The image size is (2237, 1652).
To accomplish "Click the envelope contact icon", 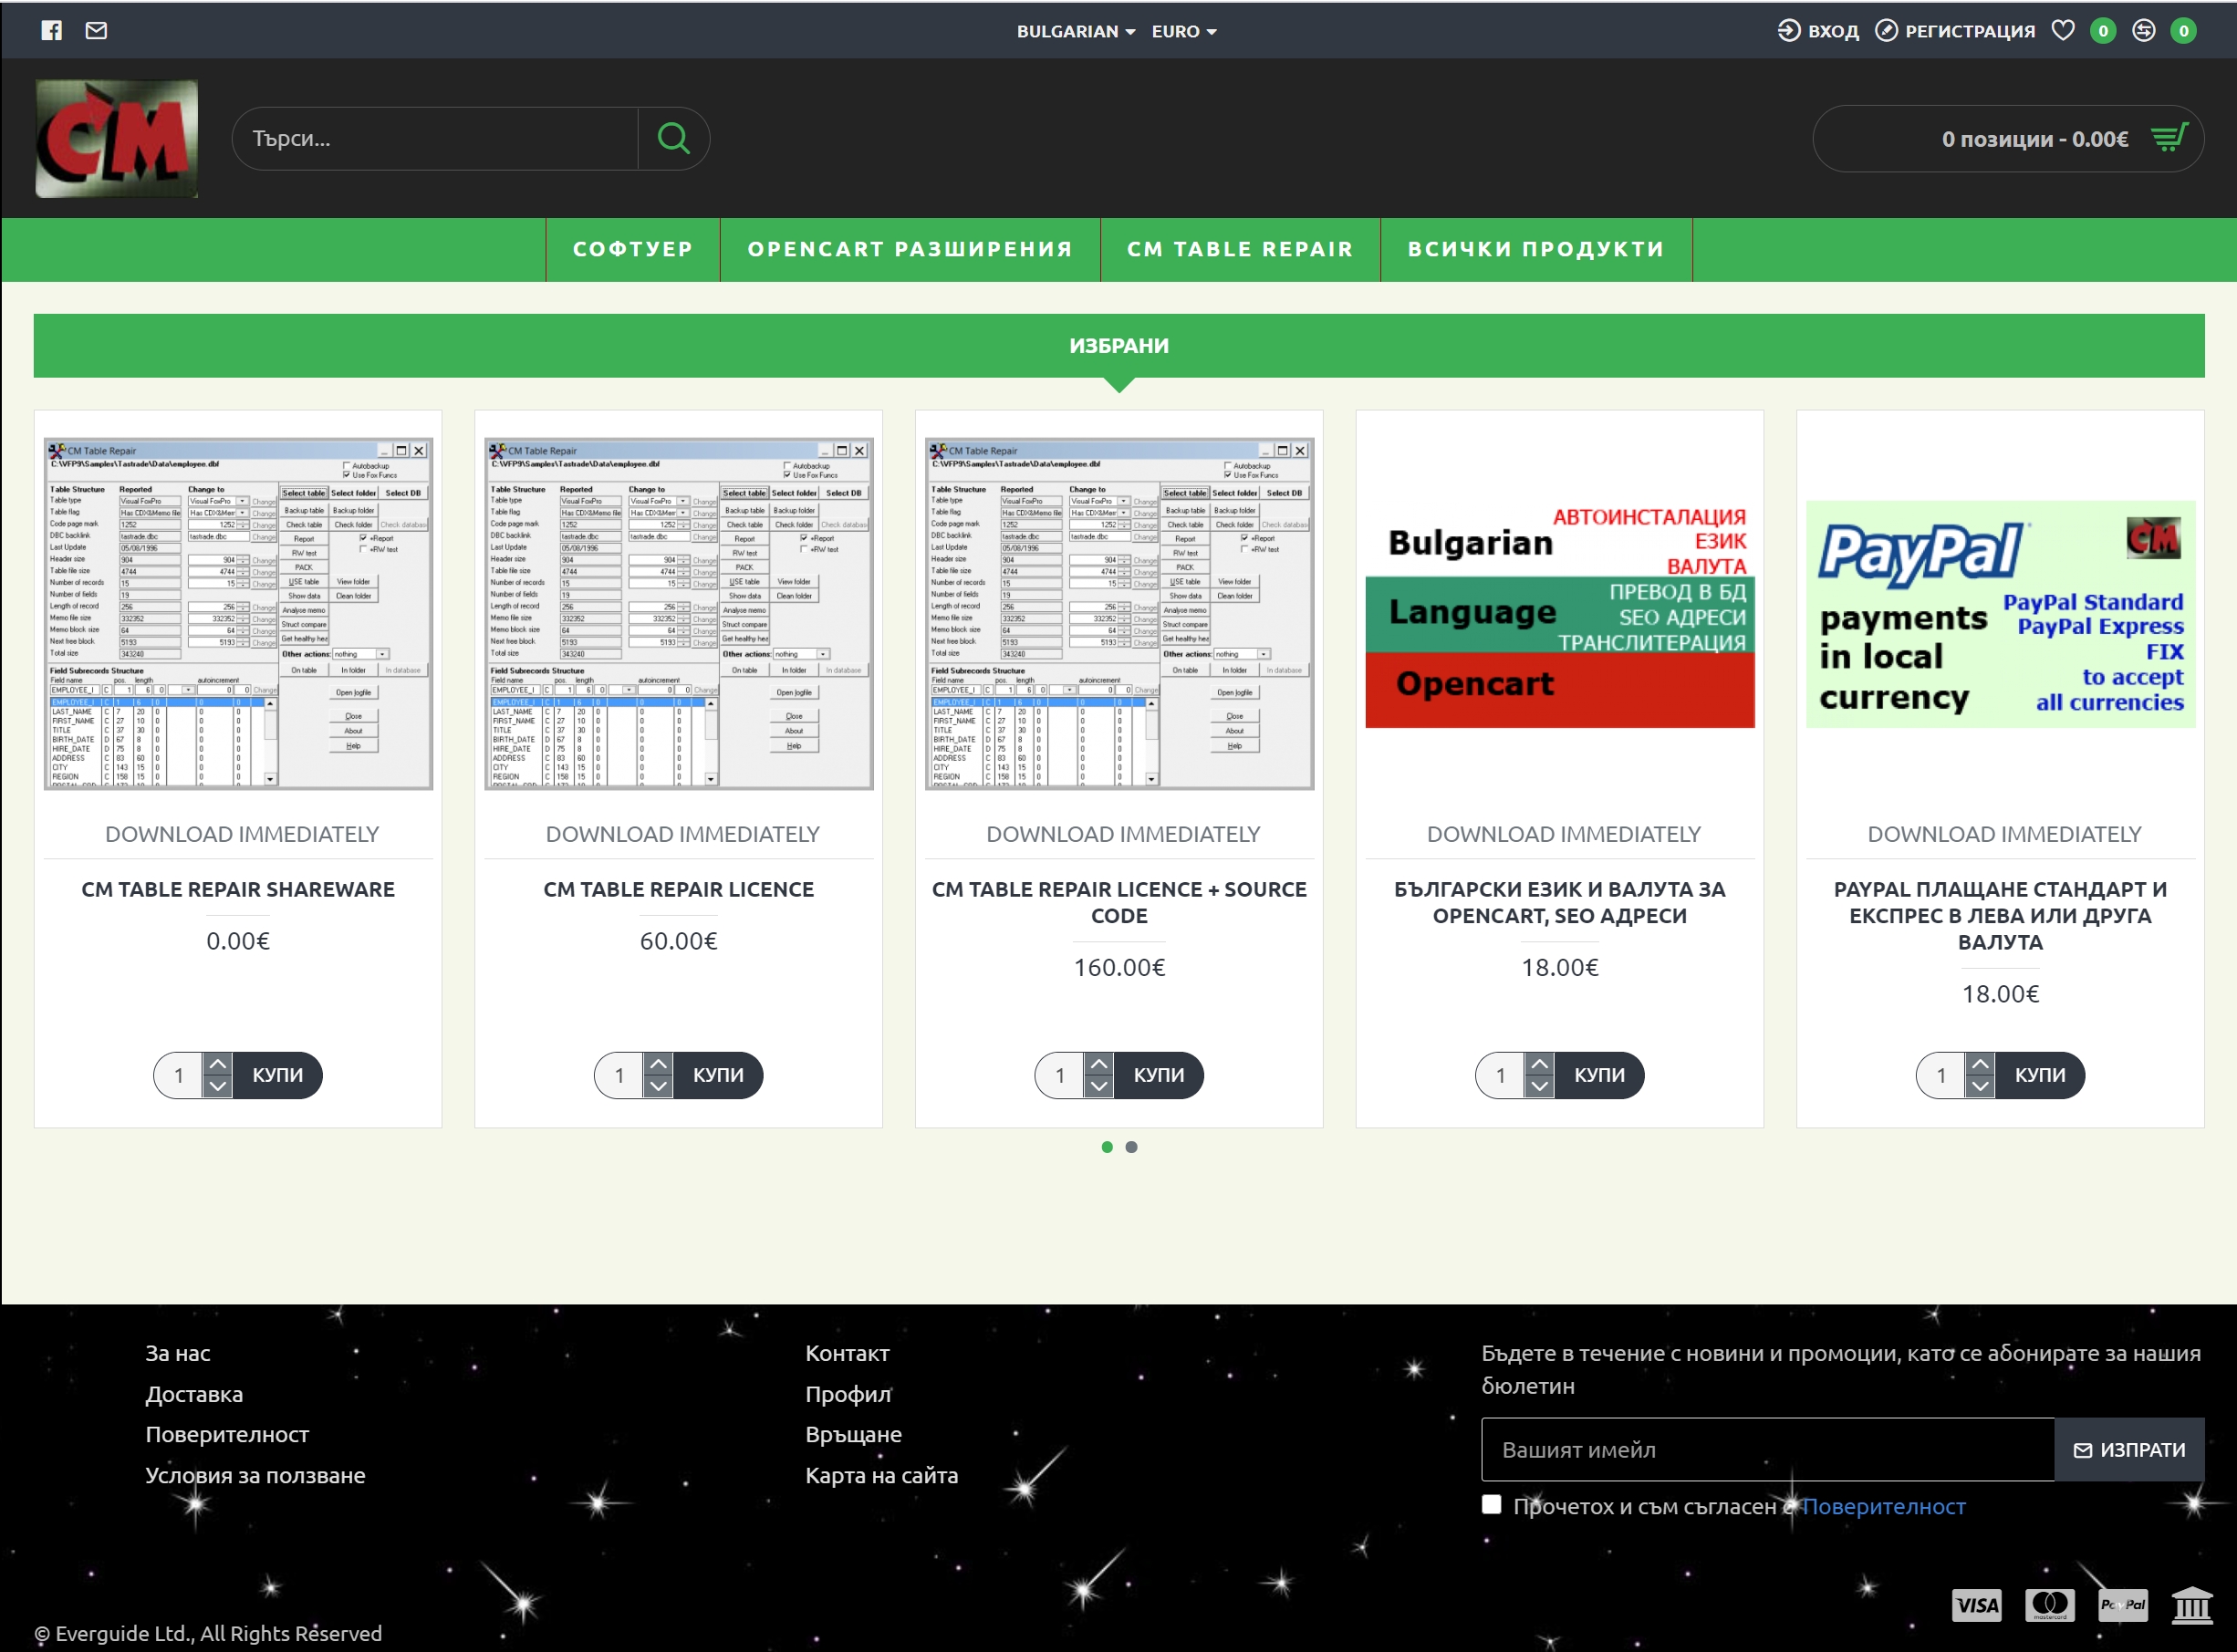I will (x=96, y=31).
